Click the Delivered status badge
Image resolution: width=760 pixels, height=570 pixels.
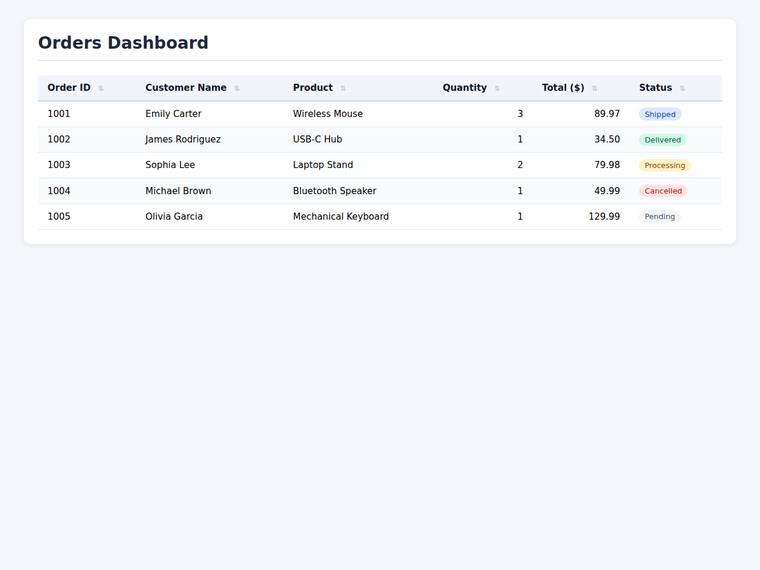(663, 140)
